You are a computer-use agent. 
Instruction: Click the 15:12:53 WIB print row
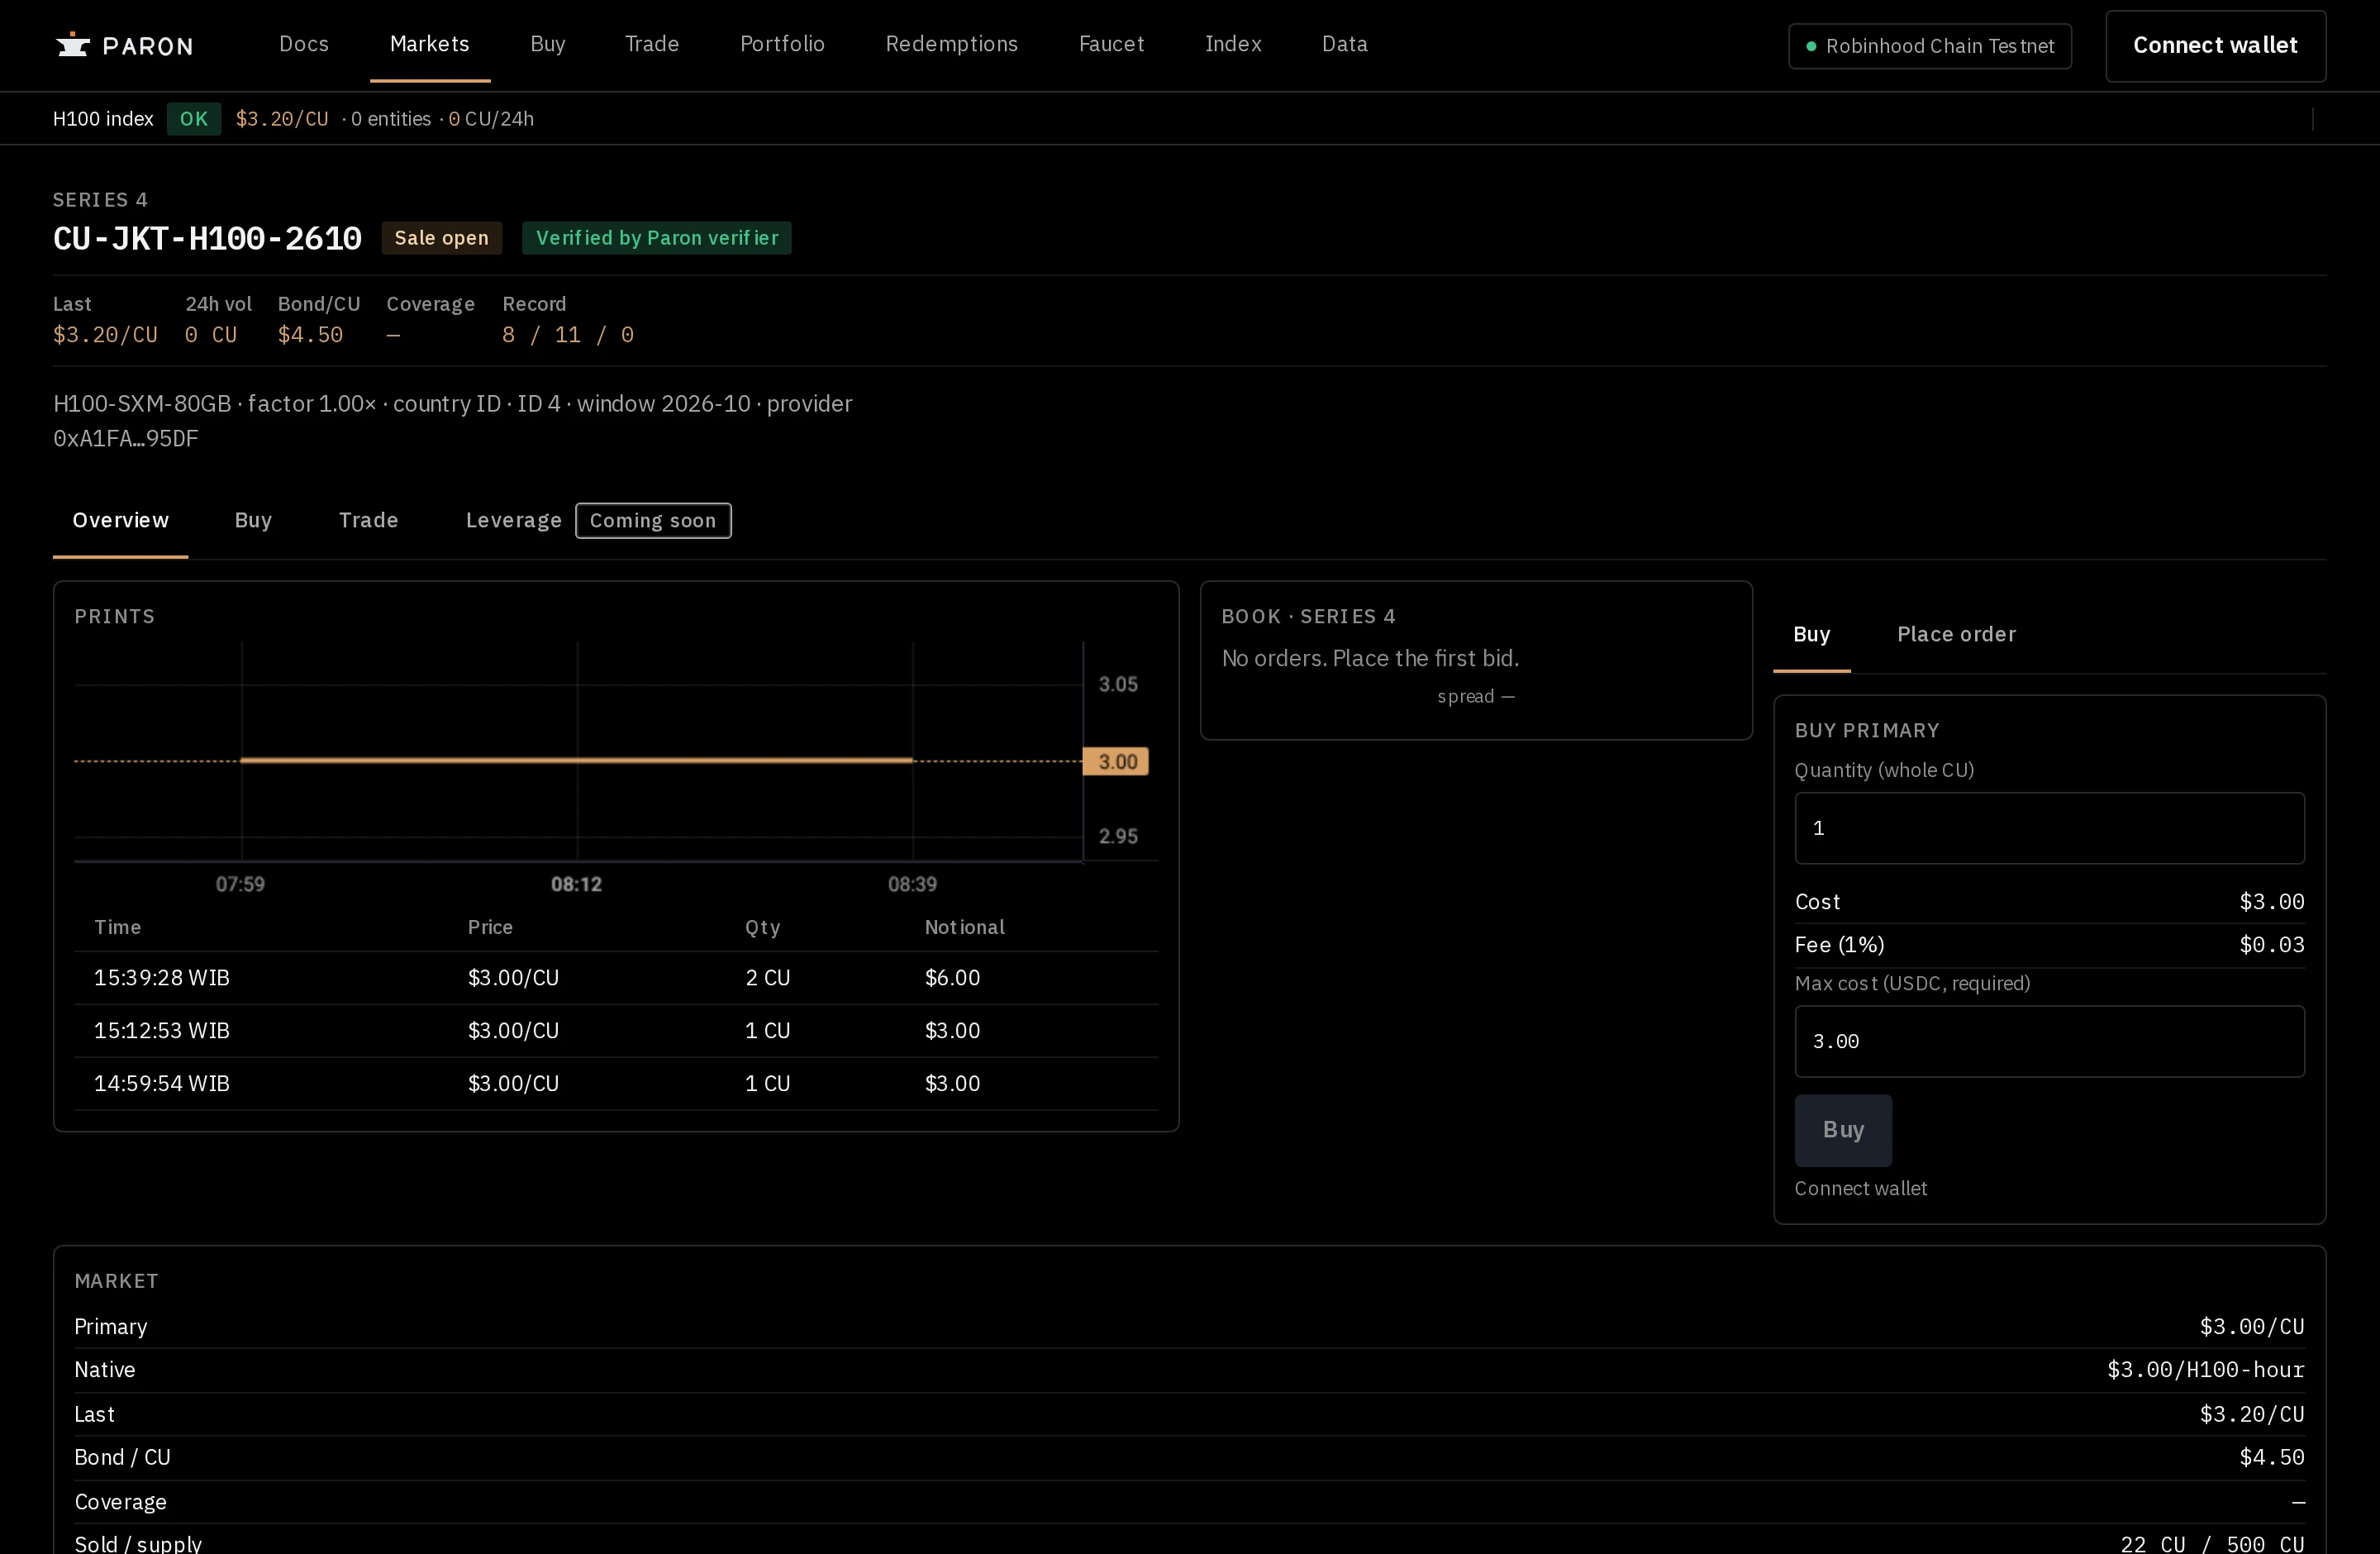tap(616, 1031)
